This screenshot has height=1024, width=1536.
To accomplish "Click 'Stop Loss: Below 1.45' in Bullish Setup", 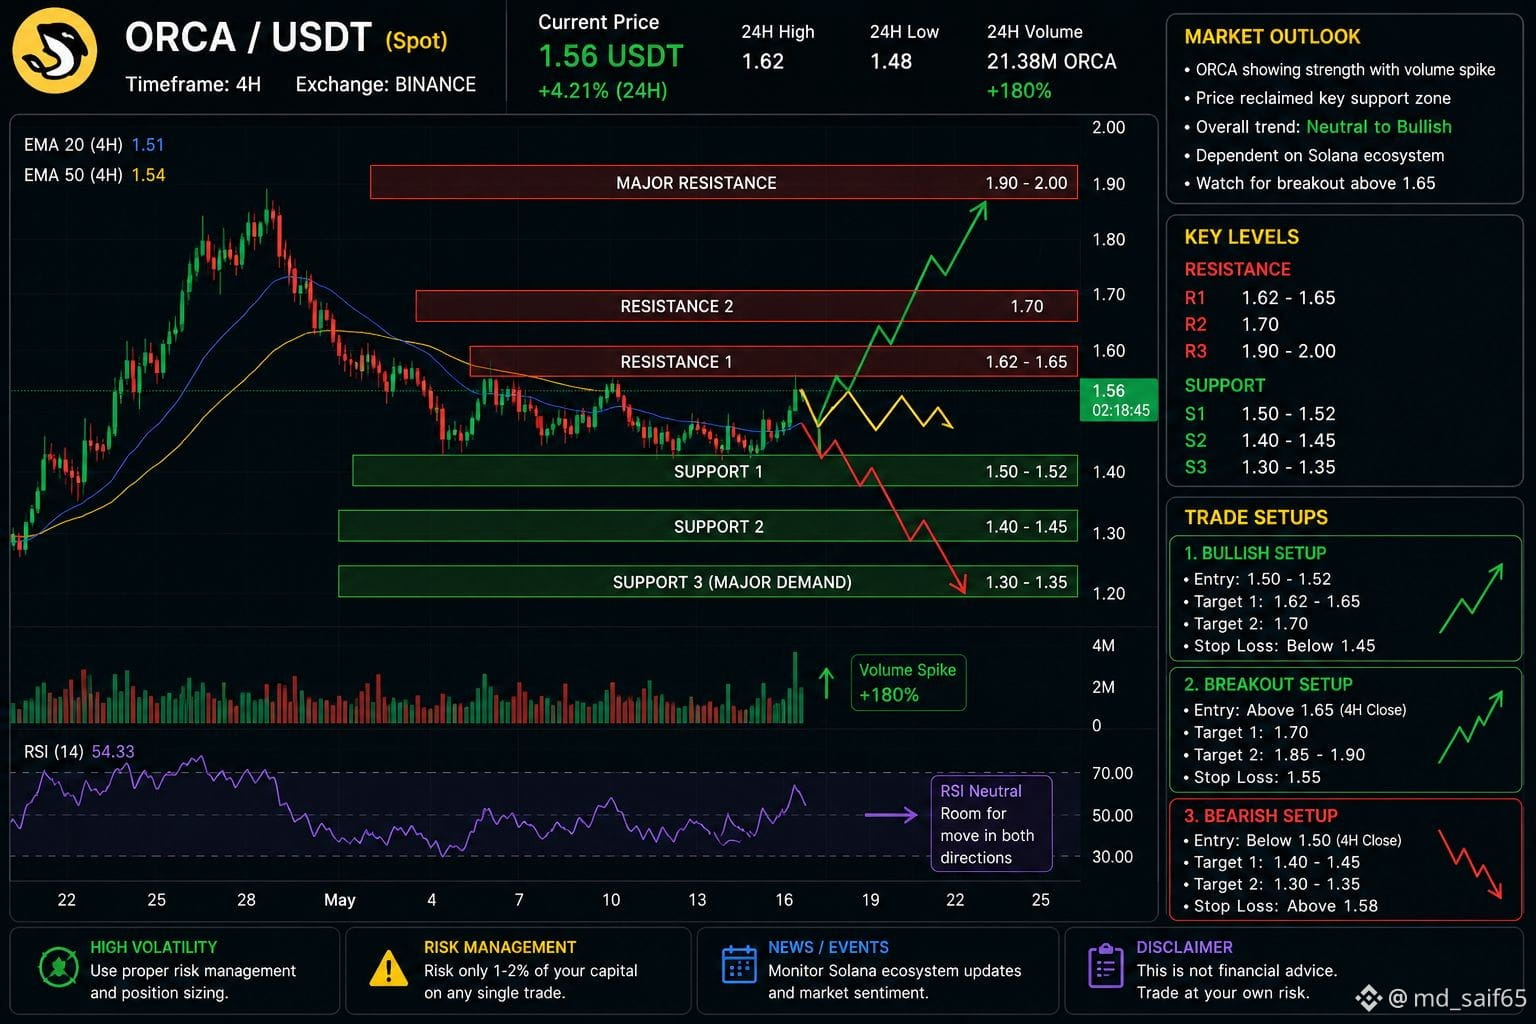I will click(x=1280, y=645).
